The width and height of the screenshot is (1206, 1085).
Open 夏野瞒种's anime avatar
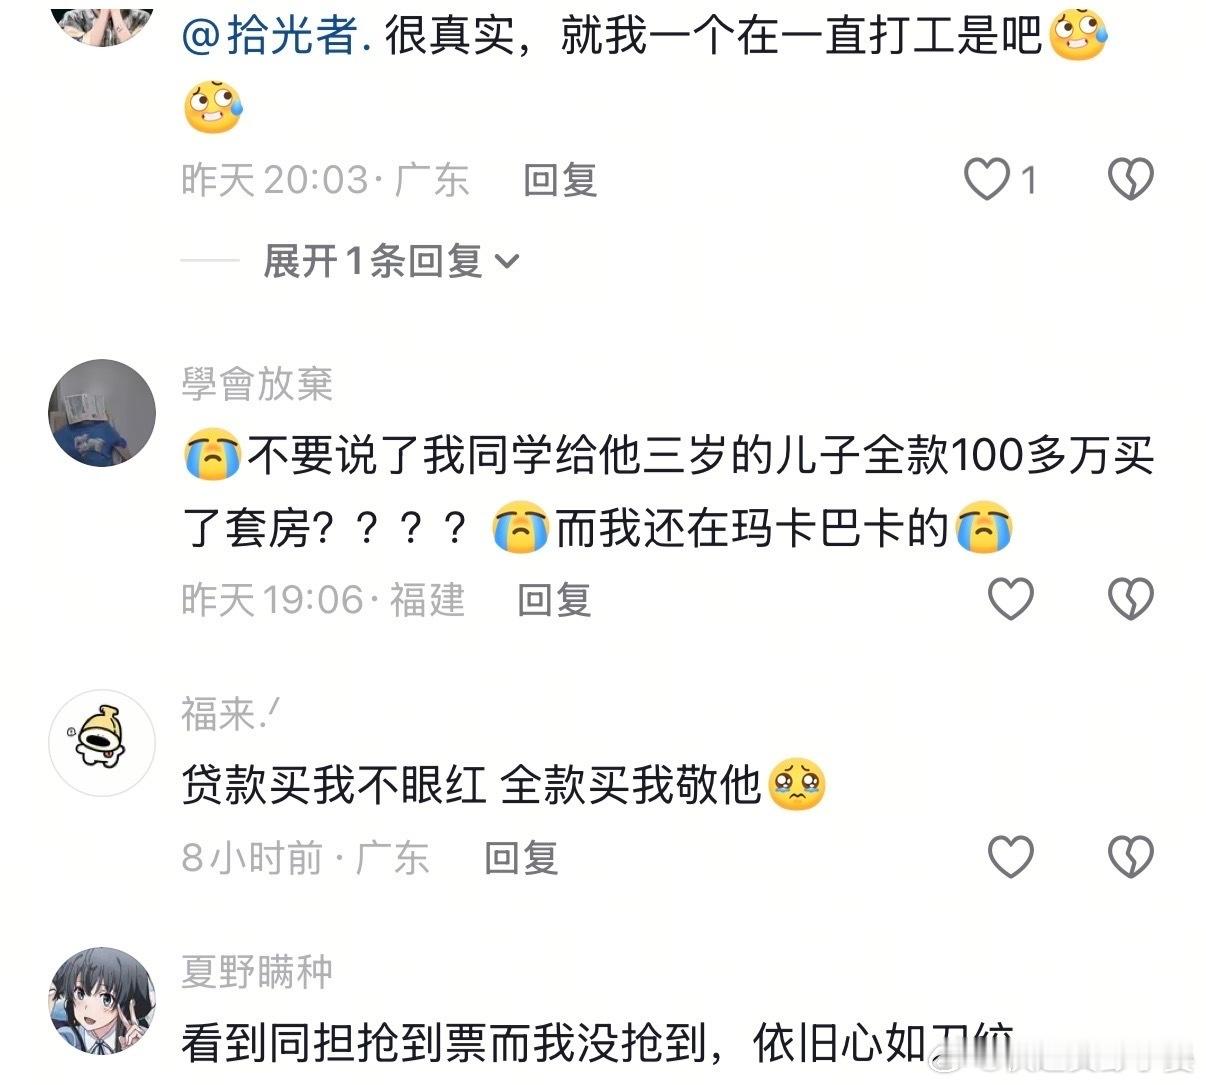[102, 1001]
